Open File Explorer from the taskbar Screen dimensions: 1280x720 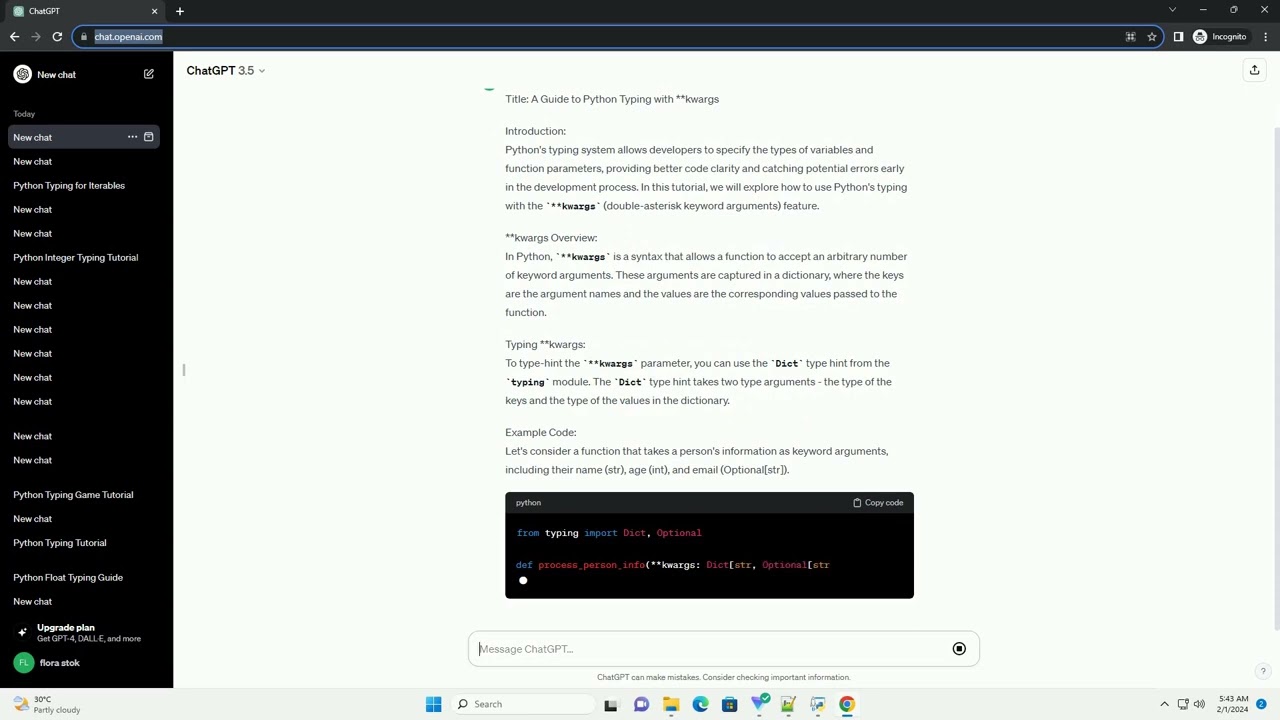click(671, 704)
